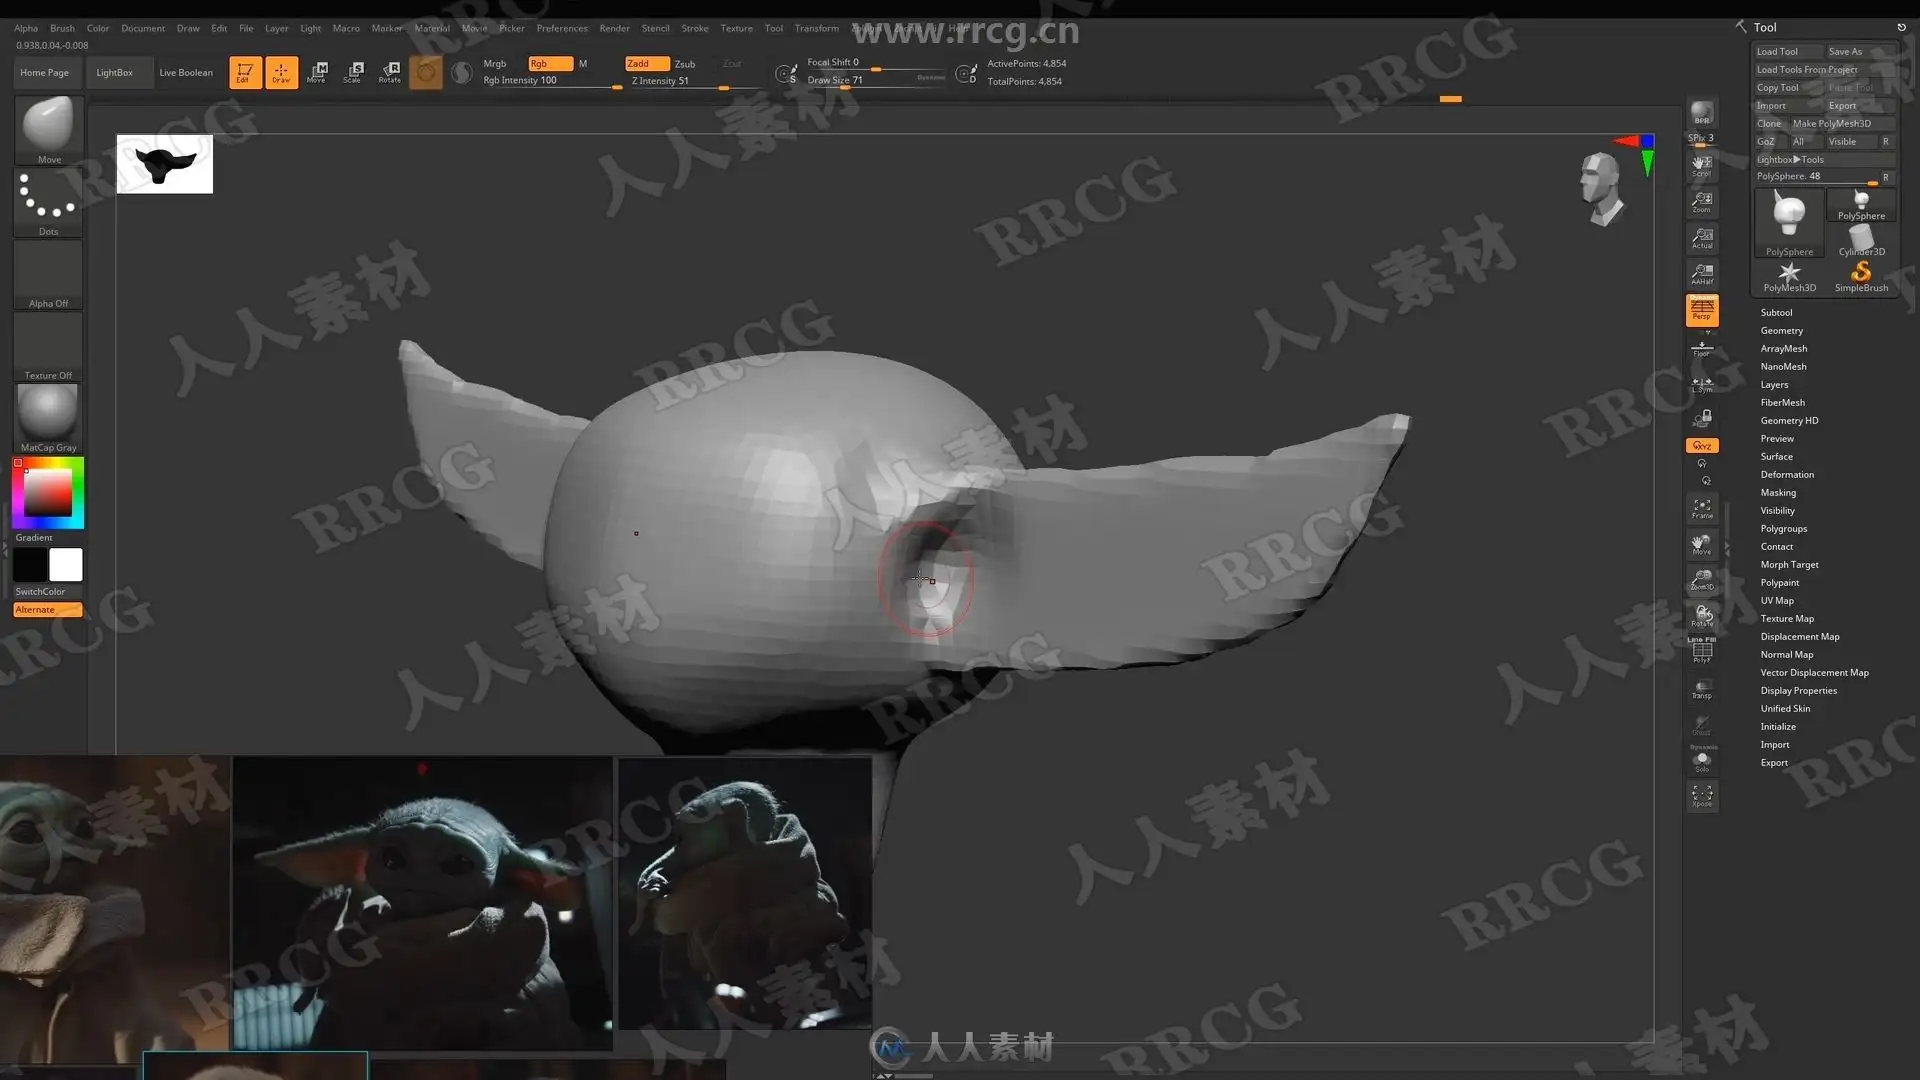Activate the Rotate transform icon
Viewport: 1920px width, 1080px height.
point(390,72)
